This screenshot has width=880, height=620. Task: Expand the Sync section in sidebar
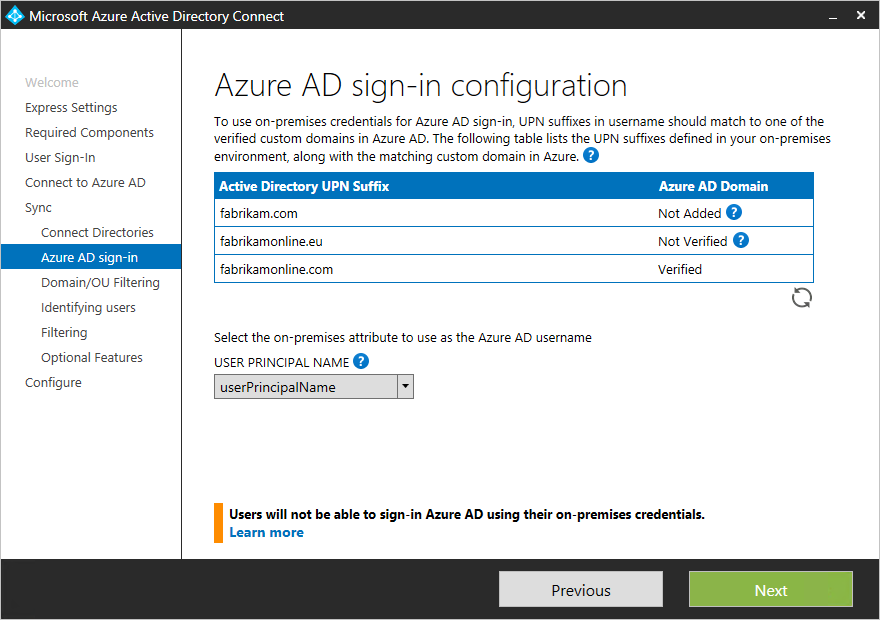point(38,207)
